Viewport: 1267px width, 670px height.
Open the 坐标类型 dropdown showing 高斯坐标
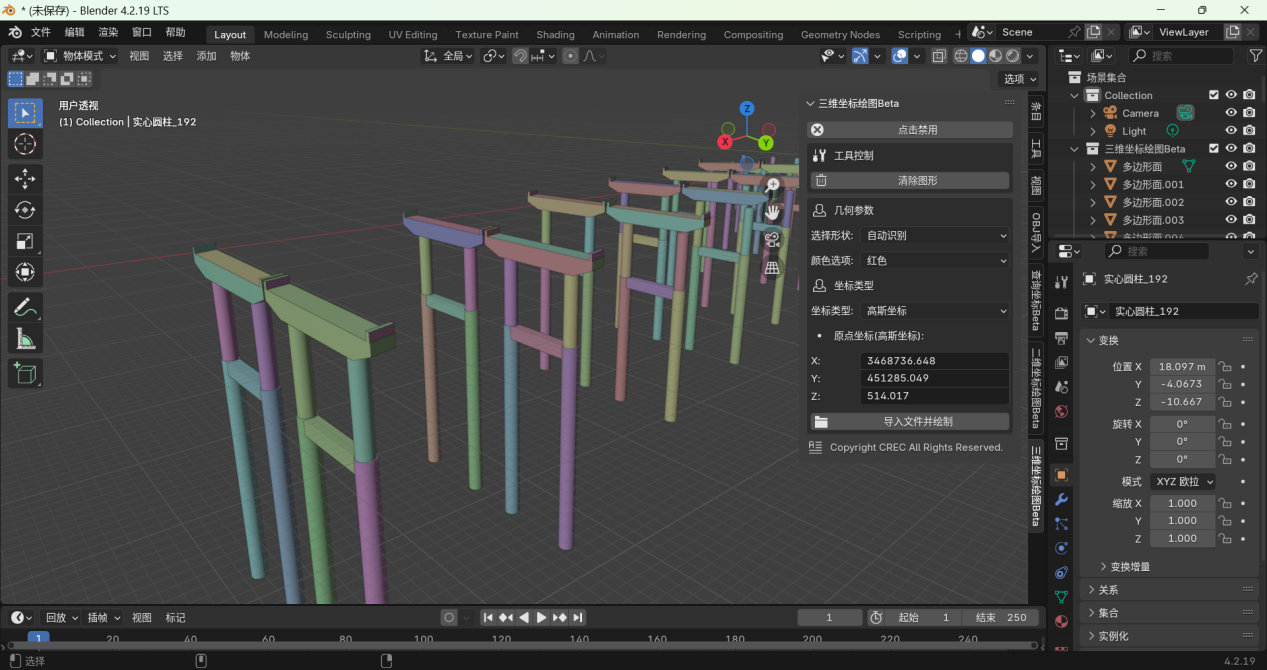(x=935, y=311)
